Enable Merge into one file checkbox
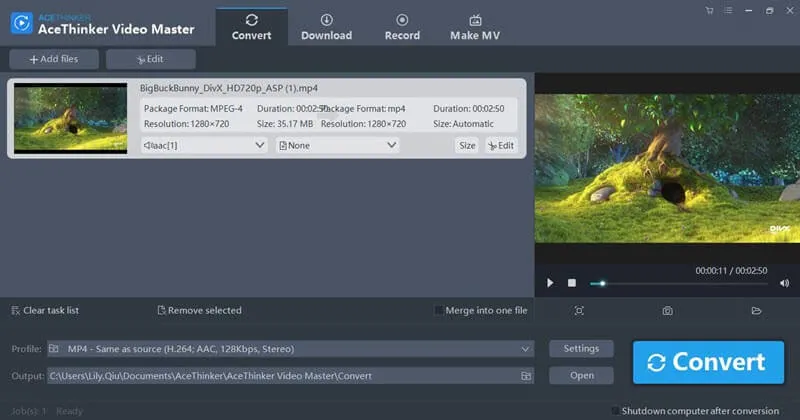 440,310
